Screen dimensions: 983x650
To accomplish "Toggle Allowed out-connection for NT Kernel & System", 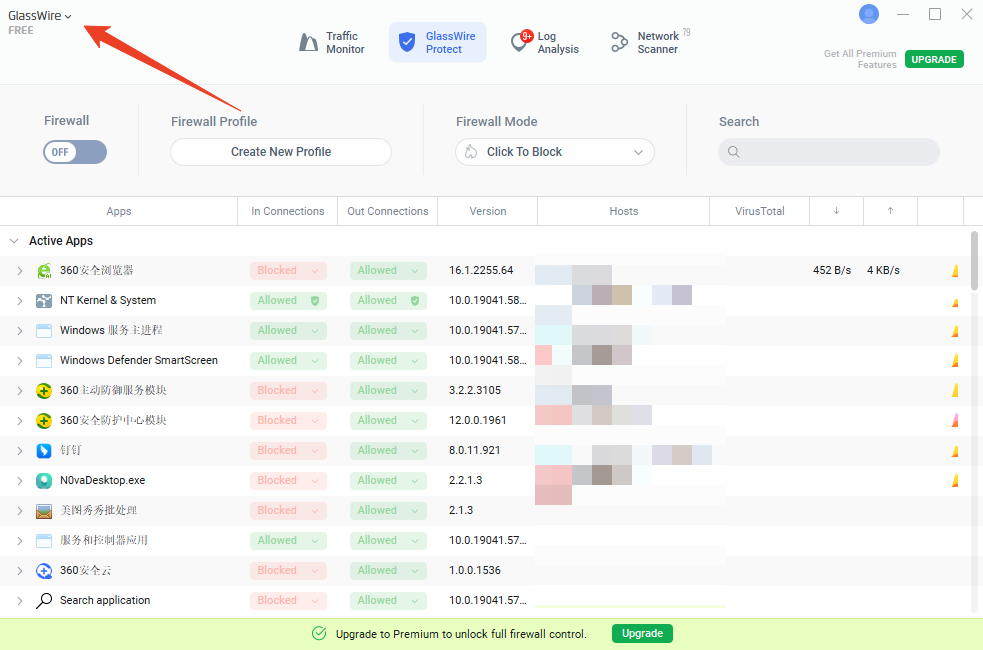I will [388, 301].
